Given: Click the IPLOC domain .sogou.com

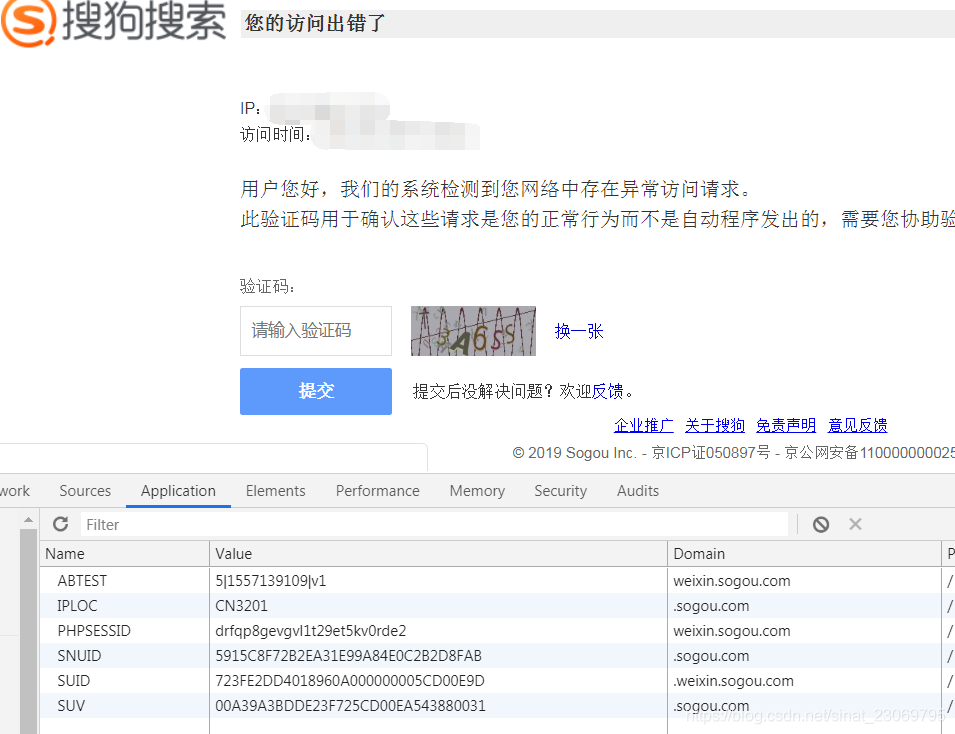Looking at the screenshot, I should pyautogui.click(x=711, y=606).
